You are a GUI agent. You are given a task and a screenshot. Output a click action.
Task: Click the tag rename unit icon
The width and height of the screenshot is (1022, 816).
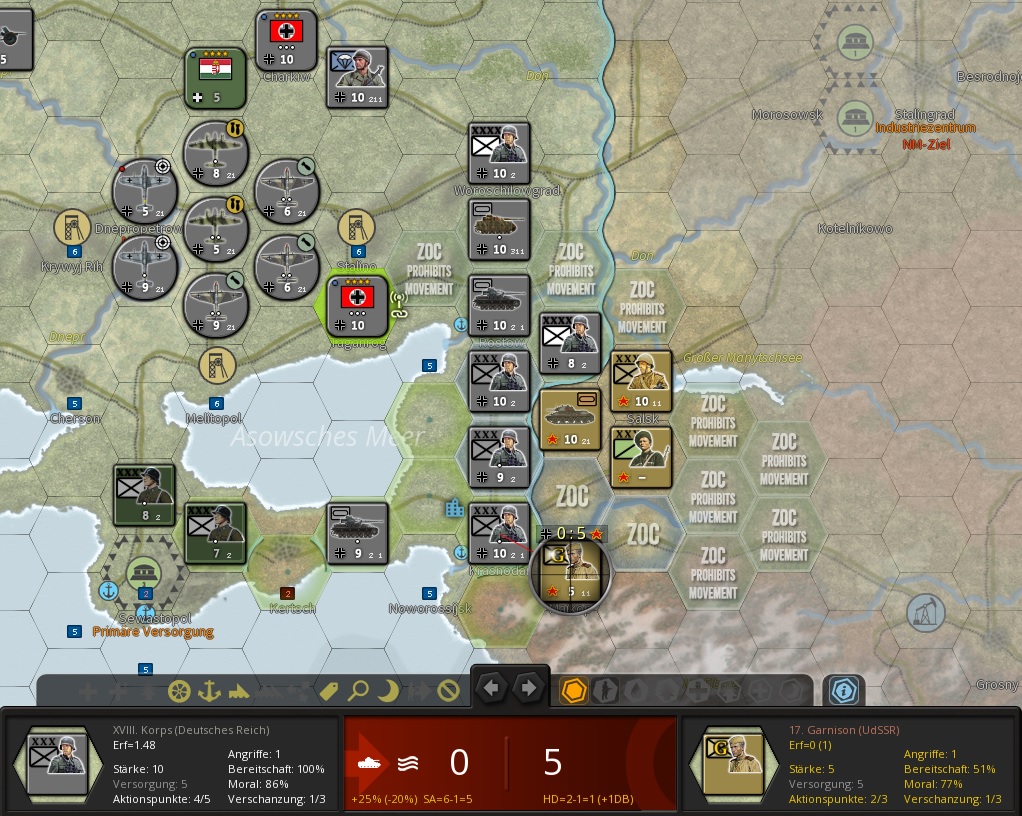point(328,691)
